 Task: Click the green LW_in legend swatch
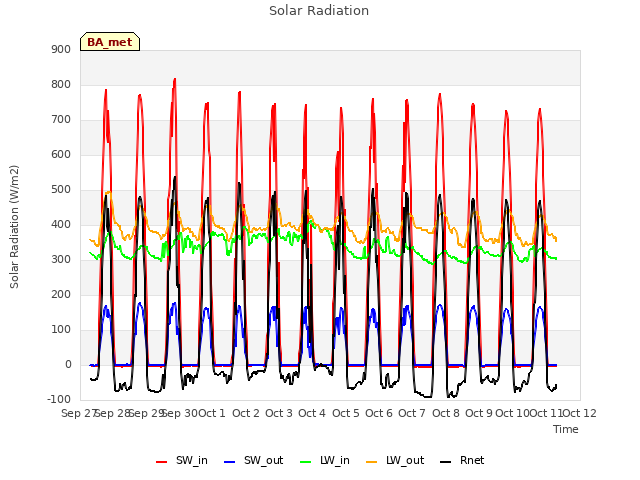(306, 462)
